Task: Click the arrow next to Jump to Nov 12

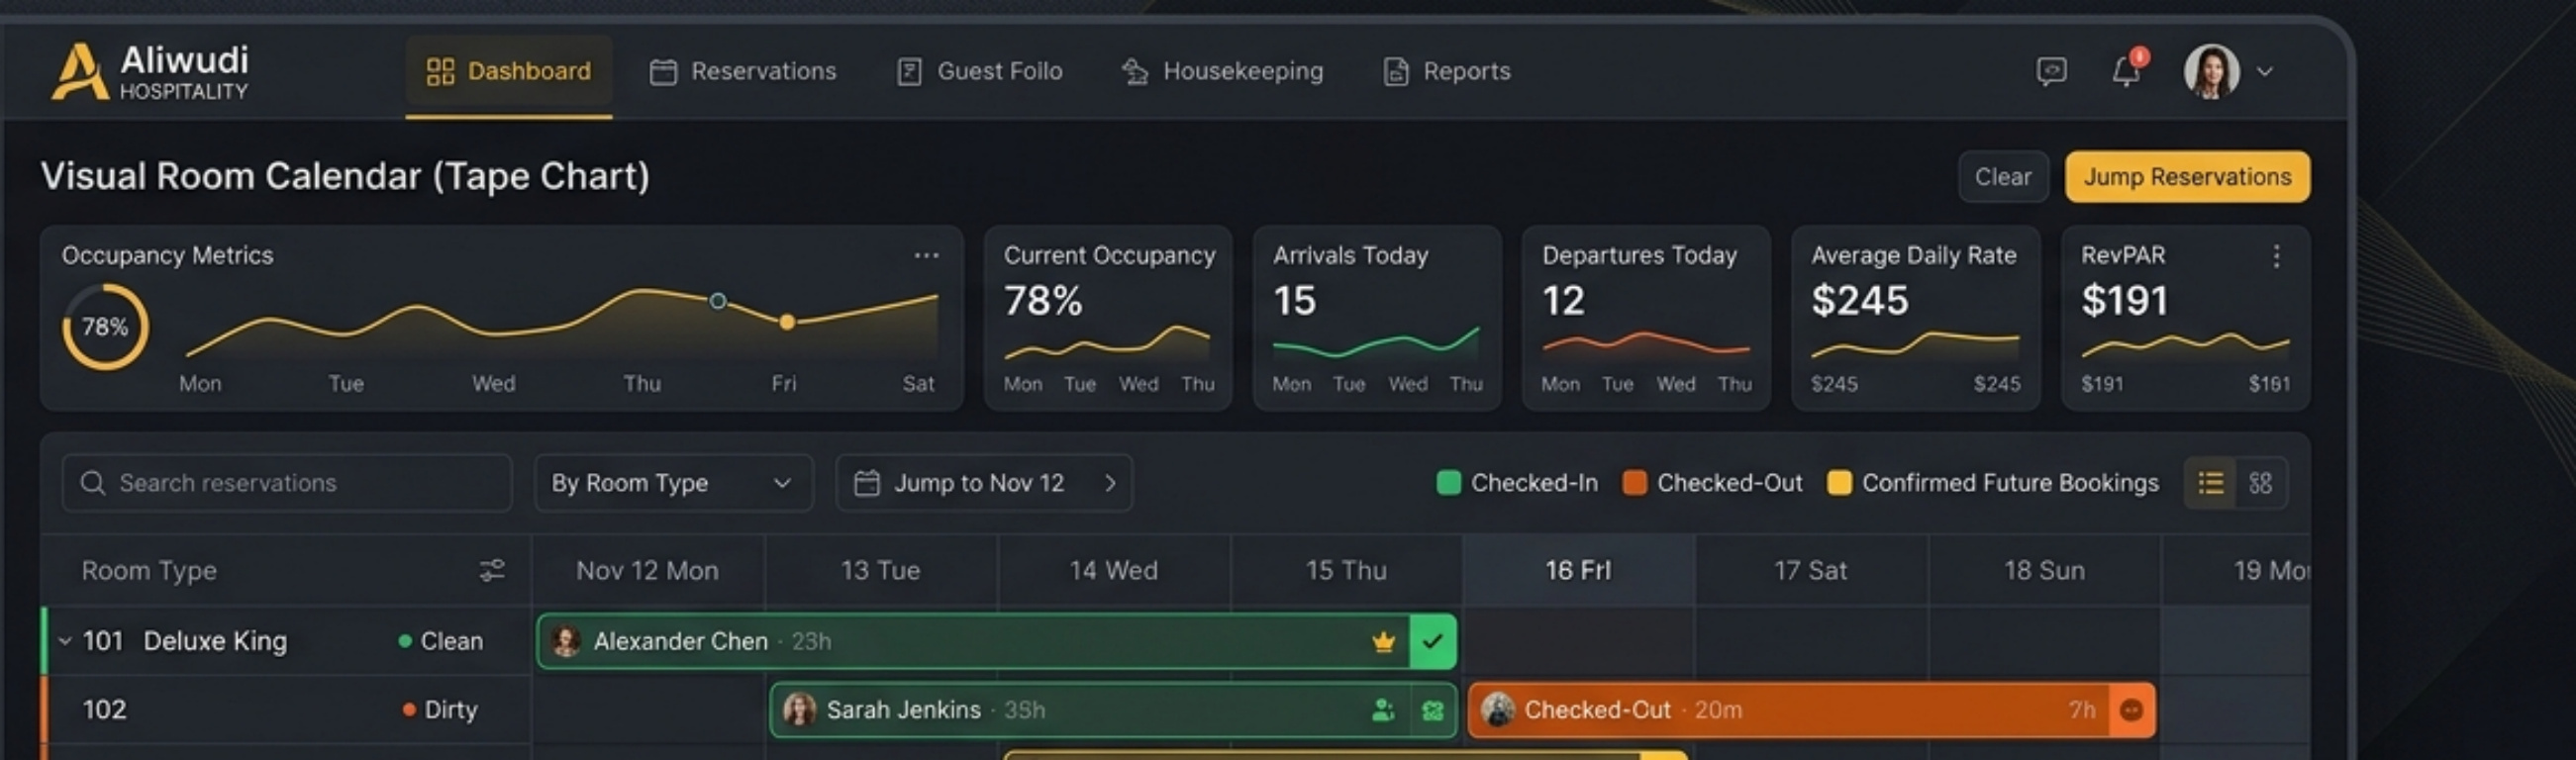Action: click(1110, 483)
